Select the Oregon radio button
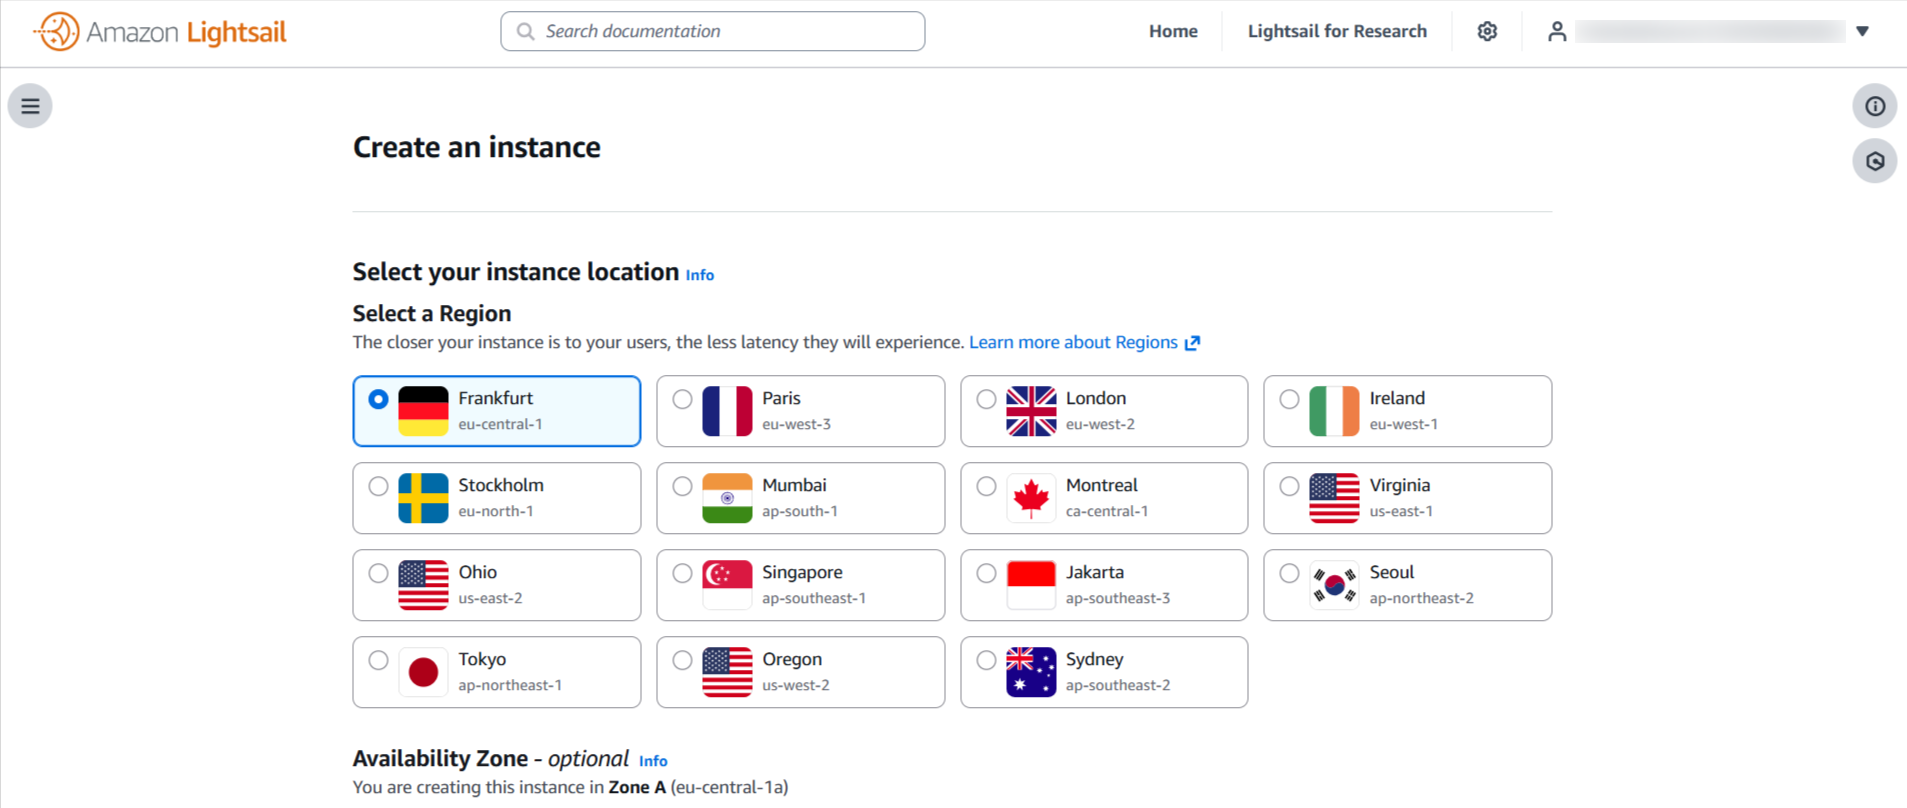Viewport: 1907px width, 808px height. (x=682, y=660)
